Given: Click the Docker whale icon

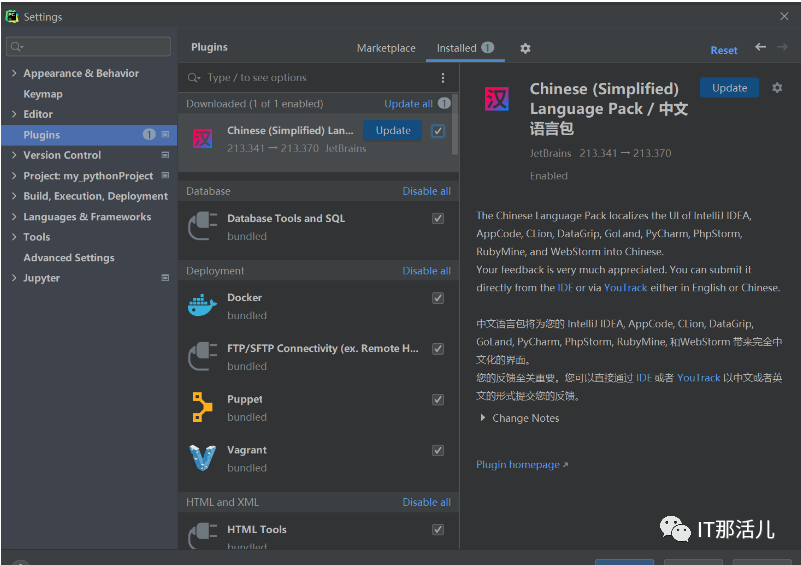Looking at the screenshot, I should pos(202,305).
